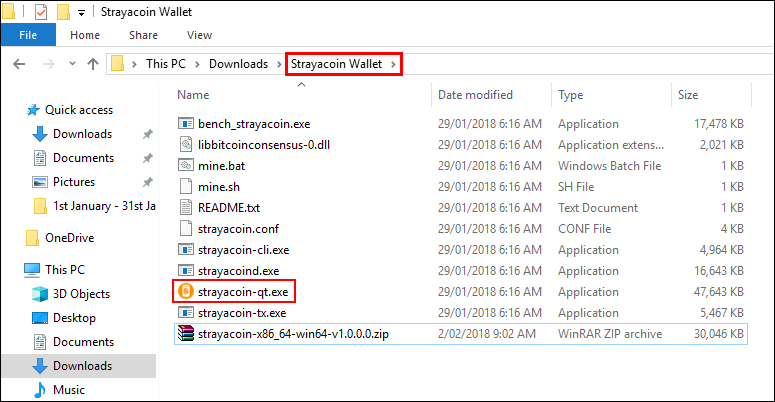Click the Quick access star icon
Screen dimensions: 775x402
click(33, 110)
